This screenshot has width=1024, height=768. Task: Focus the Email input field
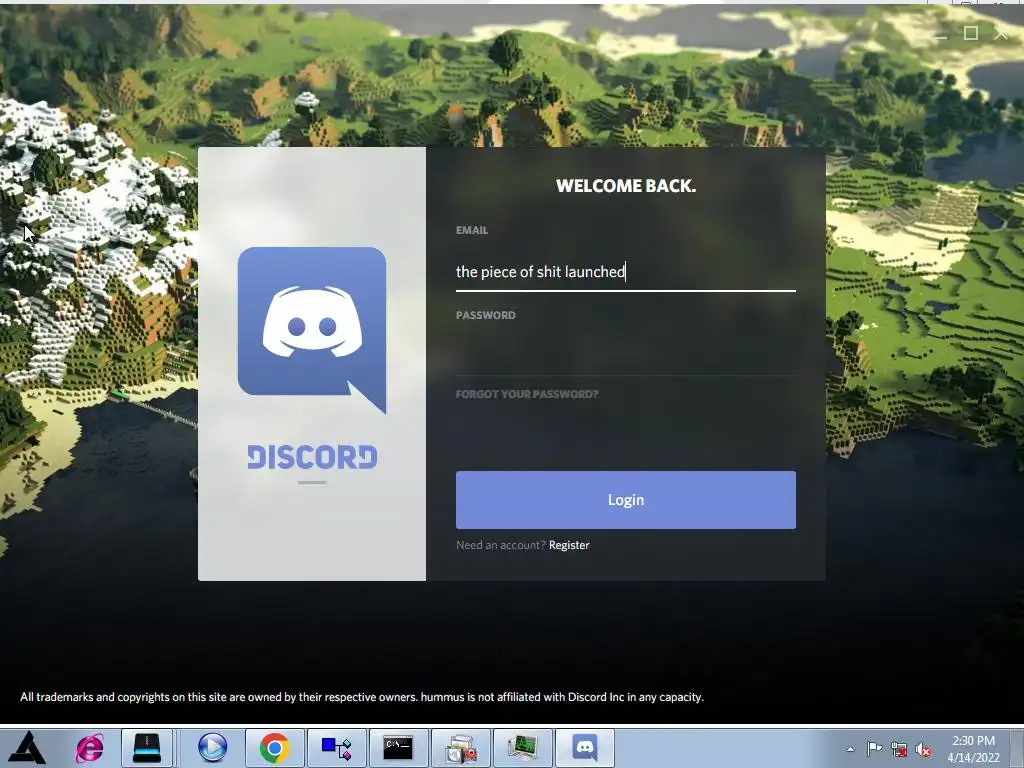click(626, 272)
